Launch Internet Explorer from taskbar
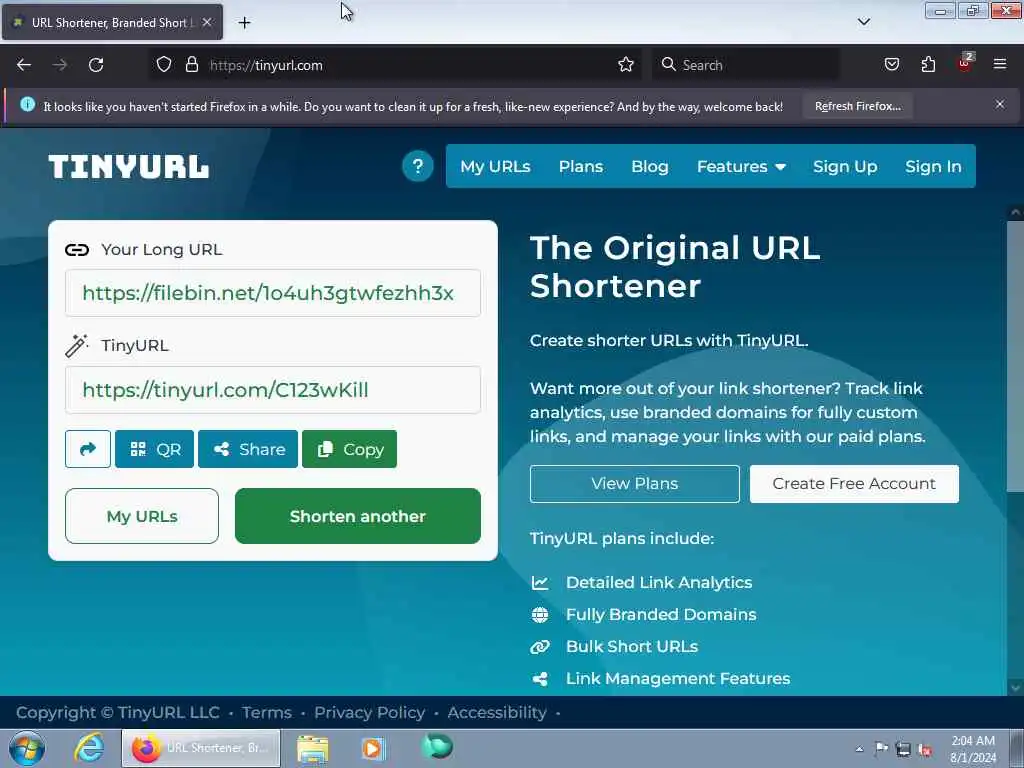Image resolution: width=1024 pixels, height=768 pixels. coord(88,748)
